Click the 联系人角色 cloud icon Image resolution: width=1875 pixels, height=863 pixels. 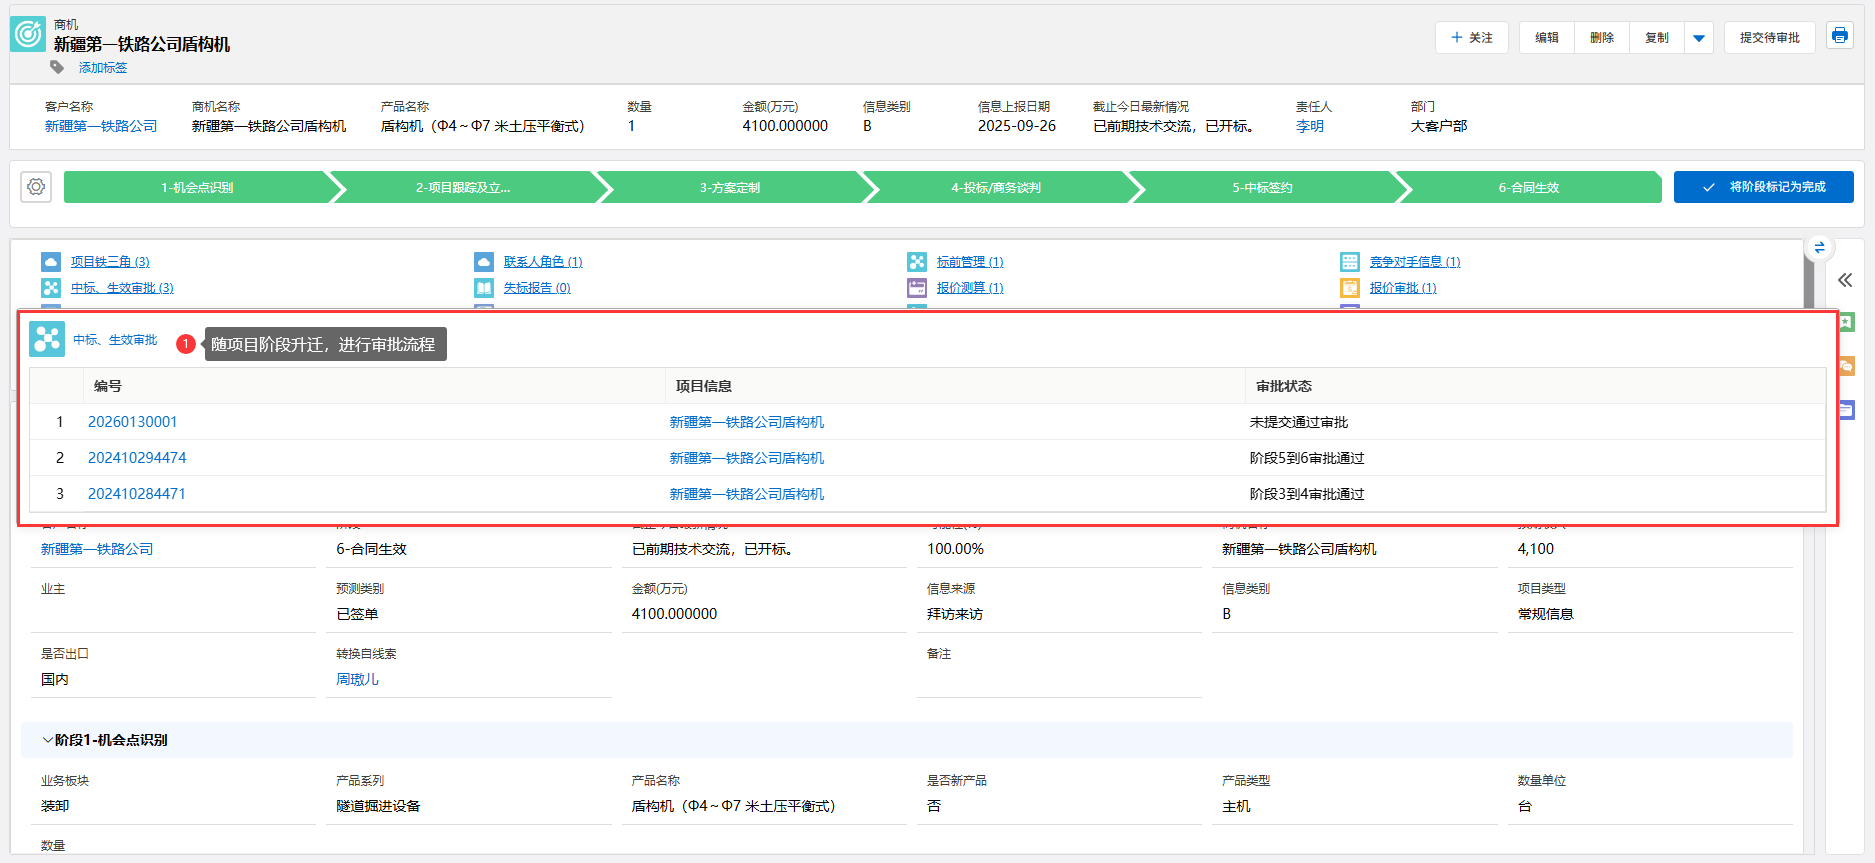(484, 262)
